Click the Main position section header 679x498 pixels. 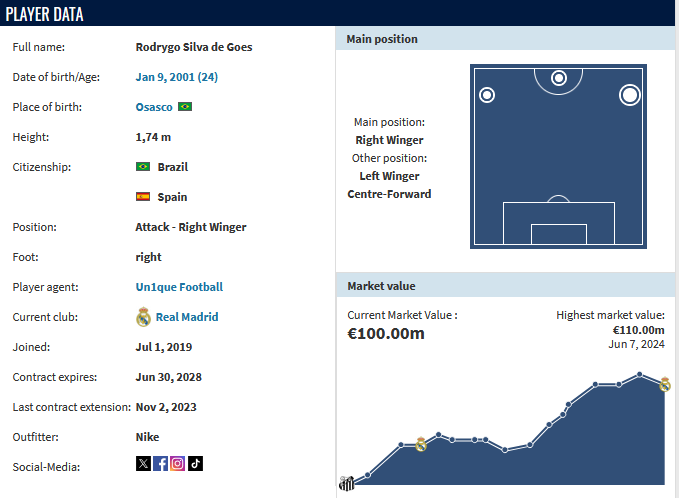coord(505,39)
